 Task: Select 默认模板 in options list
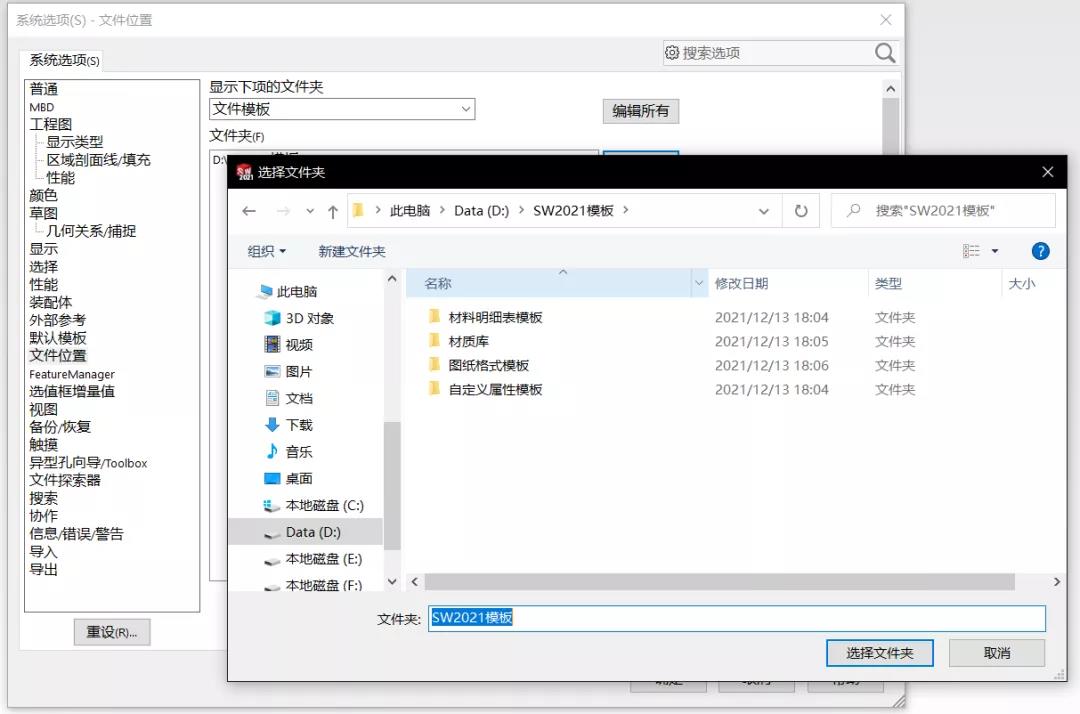click(x=57, y=338)
